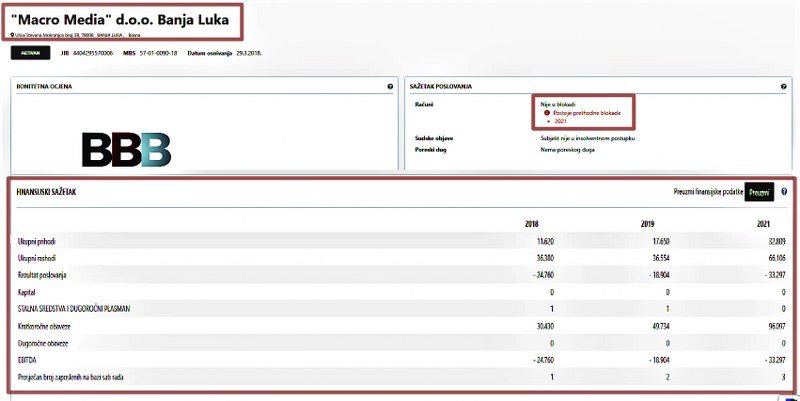This screenshot has height=401, width=800.
Task: Click Kratkoročne obaveze value 30.430
Action: click(544, 327)
